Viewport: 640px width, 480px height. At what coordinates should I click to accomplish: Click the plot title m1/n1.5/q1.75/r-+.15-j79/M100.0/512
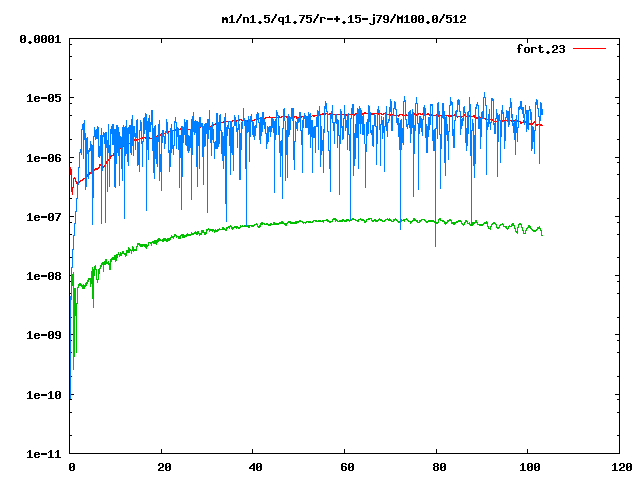pos(344,19)
